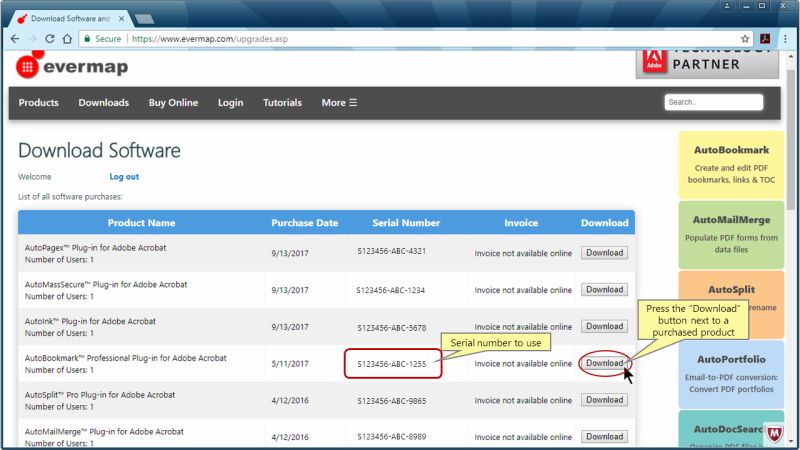Bookmark this page with star icon
Viewport: 800px width, 450px height.
745,39
